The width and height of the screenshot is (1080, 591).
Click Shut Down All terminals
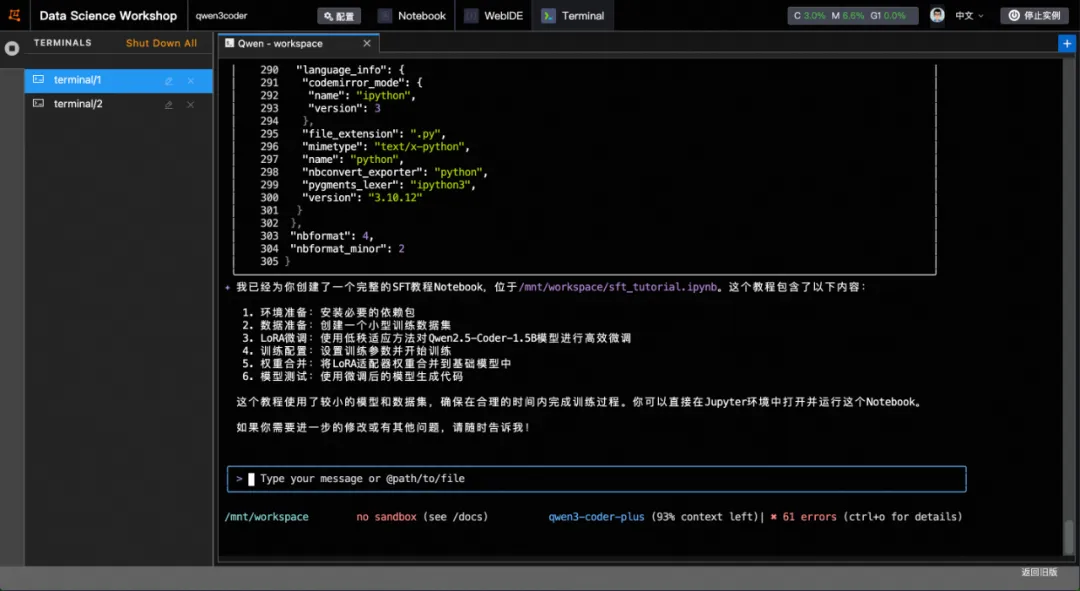161,43
